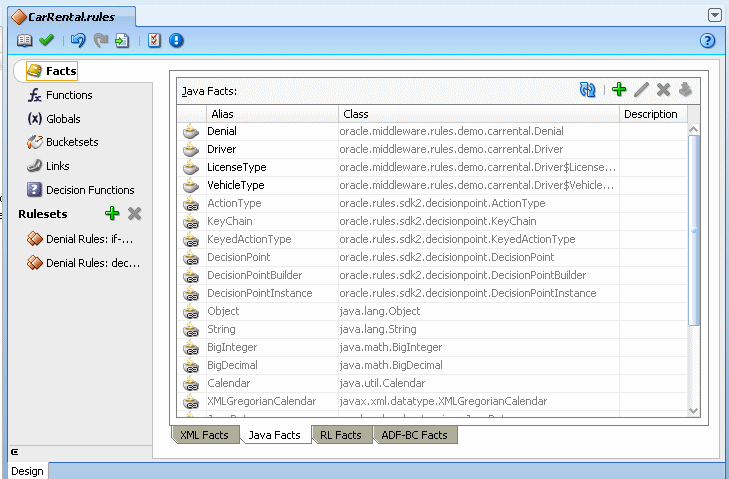
Task: Click the table scrollbar down arrow
Action: point(694,411)
